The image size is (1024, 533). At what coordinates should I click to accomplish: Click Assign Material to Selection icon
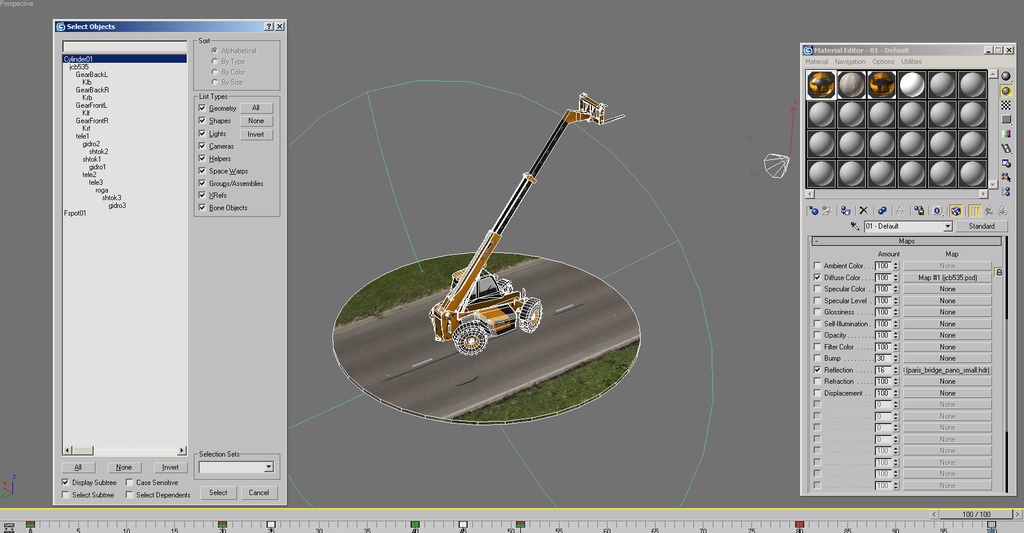point(846,211)
